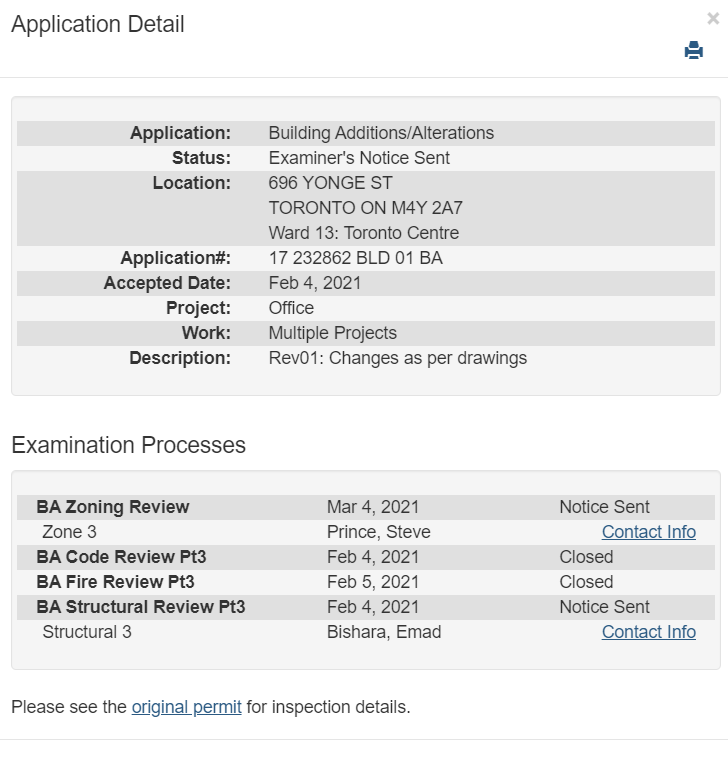
Task: Click the BA Structural Review Pt3 label
Action: pyautogui.click(x=140, y=607)
